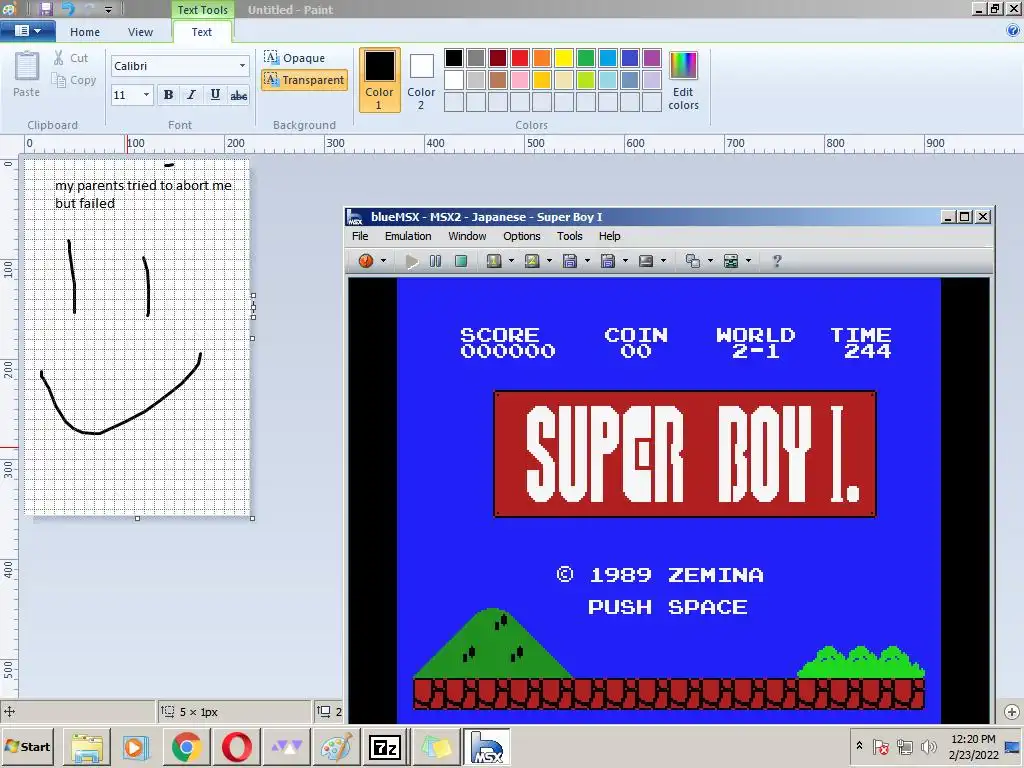
Task: Show hidden system tray icons
Action: click(x=859, y=746)
